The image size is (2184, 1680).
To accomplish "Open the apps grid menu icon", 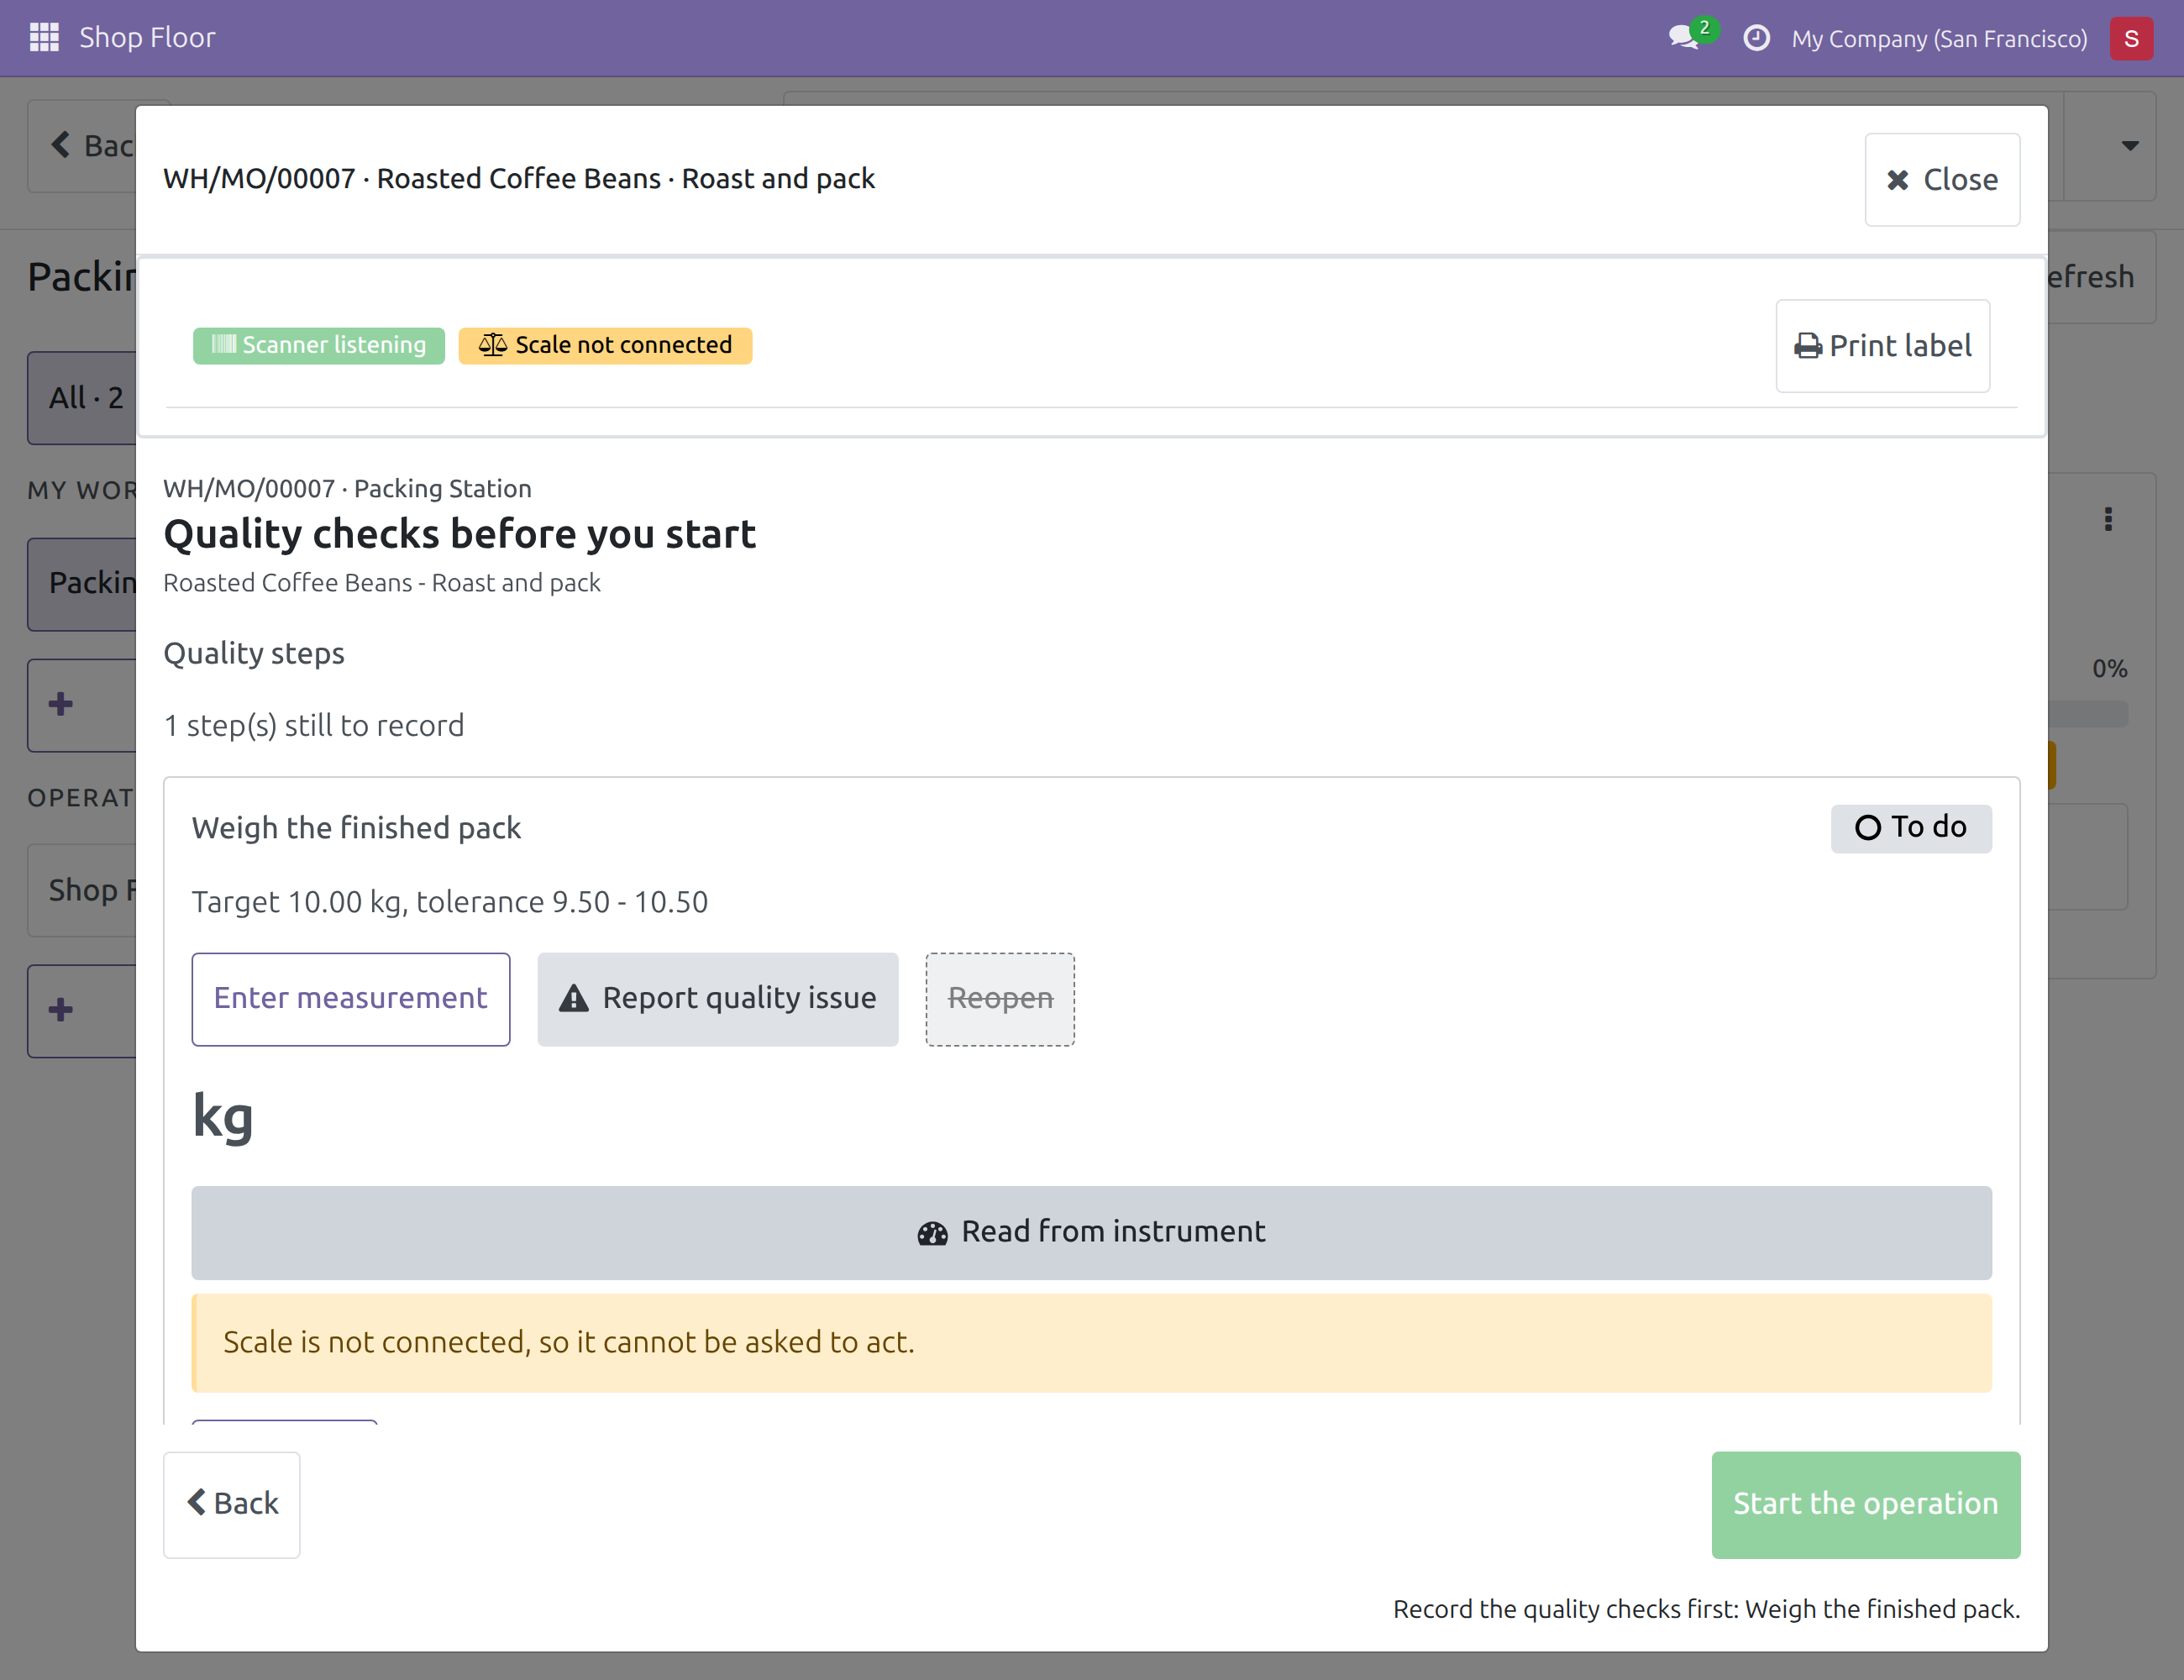I will pos(44,38).
